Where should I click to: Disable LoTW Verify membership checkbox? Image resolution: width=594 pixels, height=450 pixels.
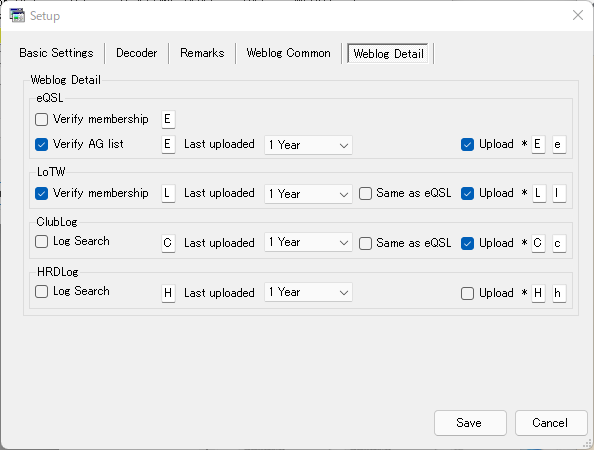click(41, 193)
